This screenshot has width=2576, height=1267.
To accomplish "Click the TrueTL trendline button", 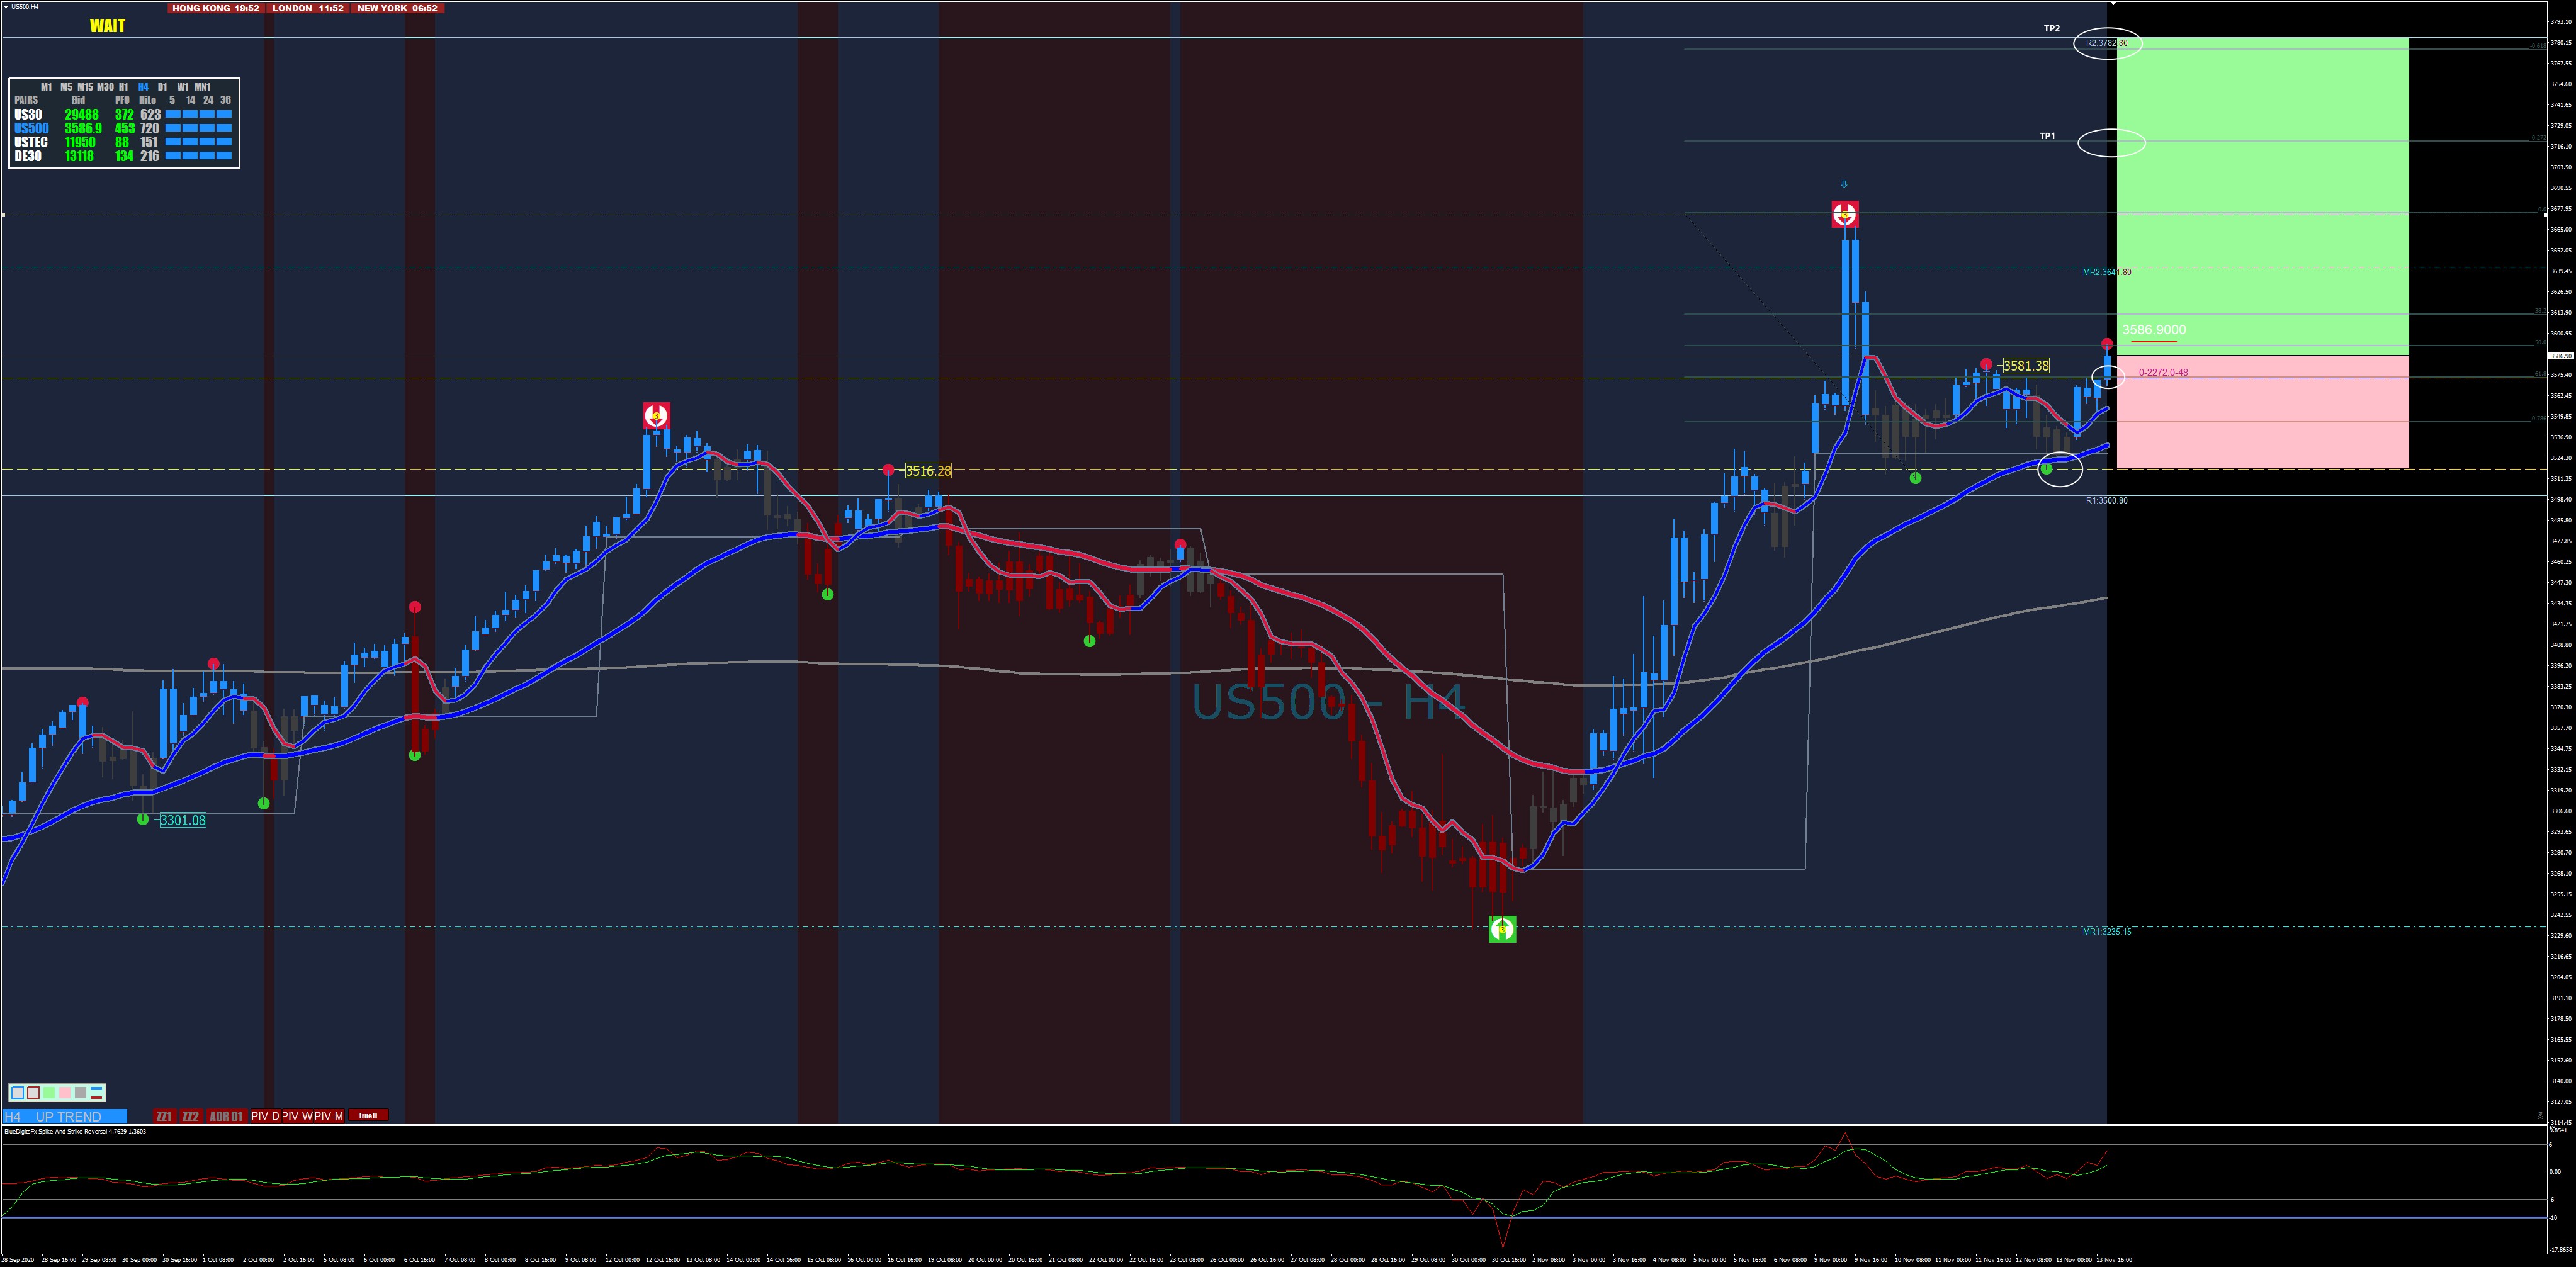I will pyautogui.click(x=368, y=1116).
